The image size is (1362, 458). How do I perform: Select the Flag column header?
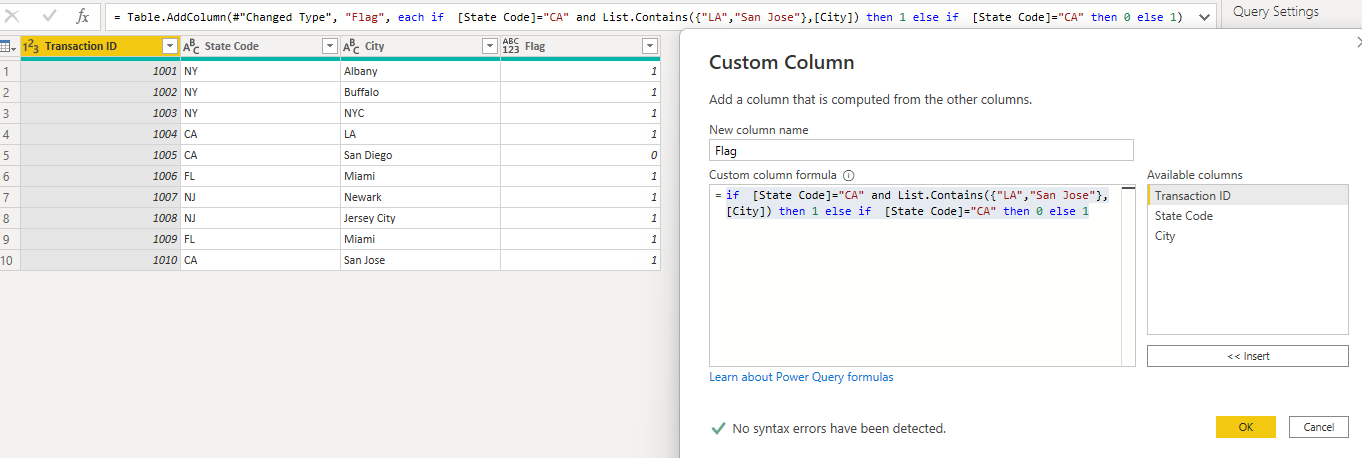click(x=580, y=46)
